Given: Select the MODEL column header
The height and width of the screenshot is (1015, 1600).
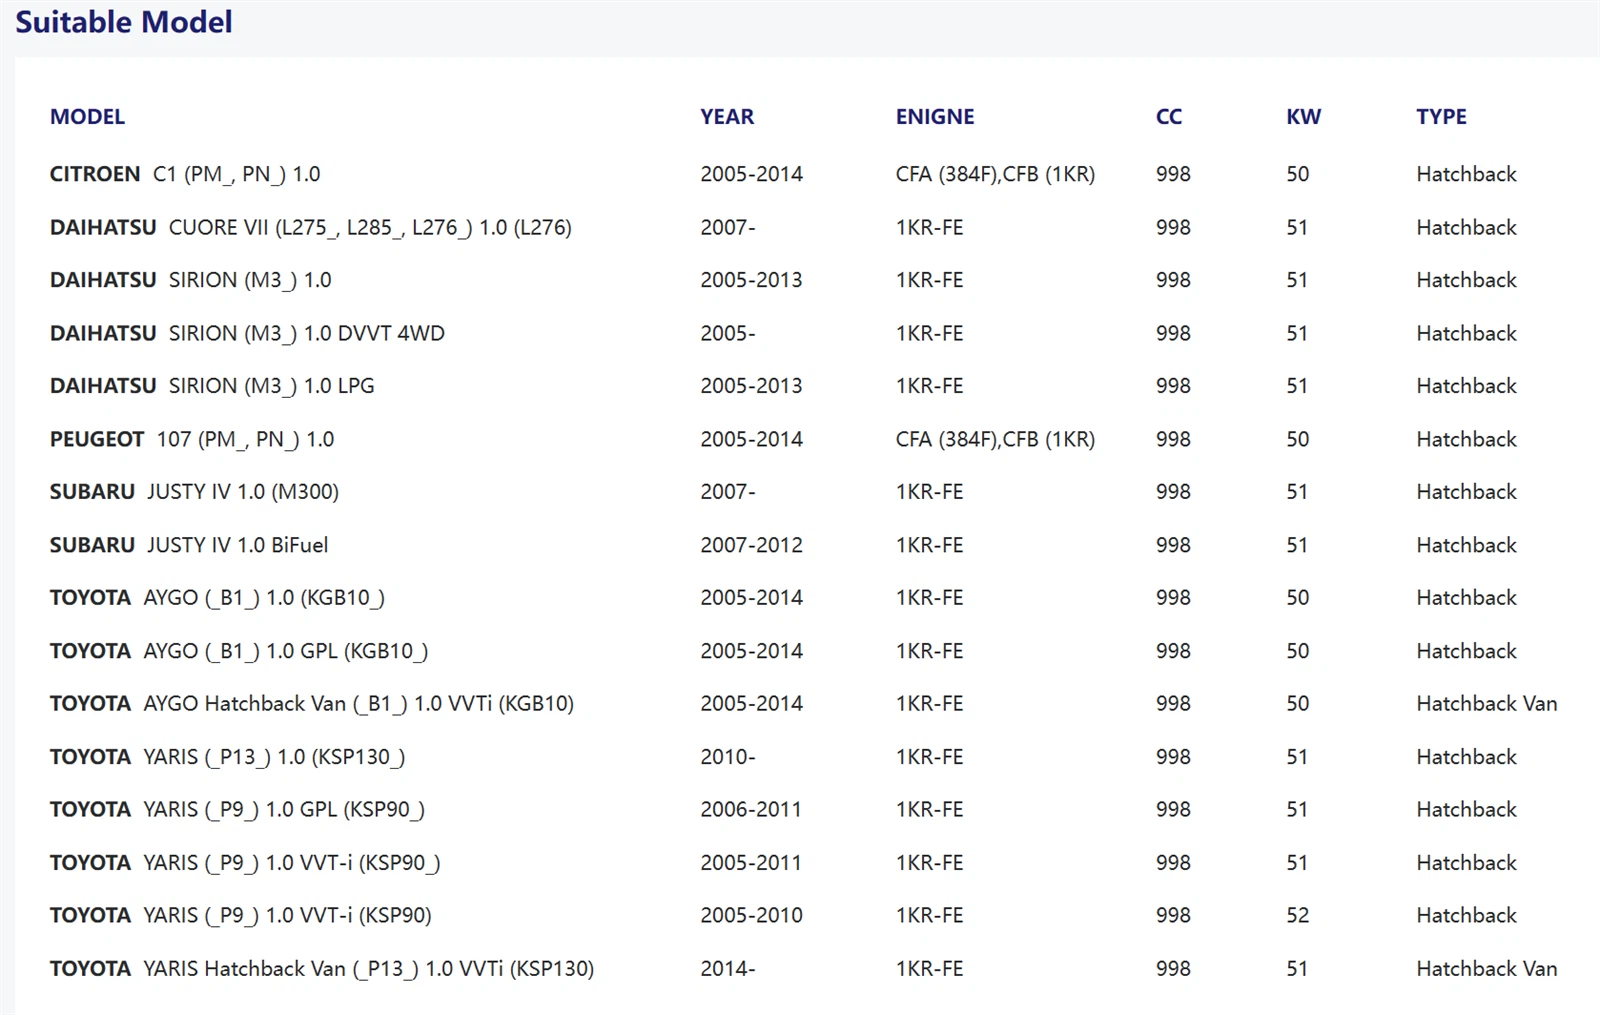Looking at the screenshot, I should point(87,117).
